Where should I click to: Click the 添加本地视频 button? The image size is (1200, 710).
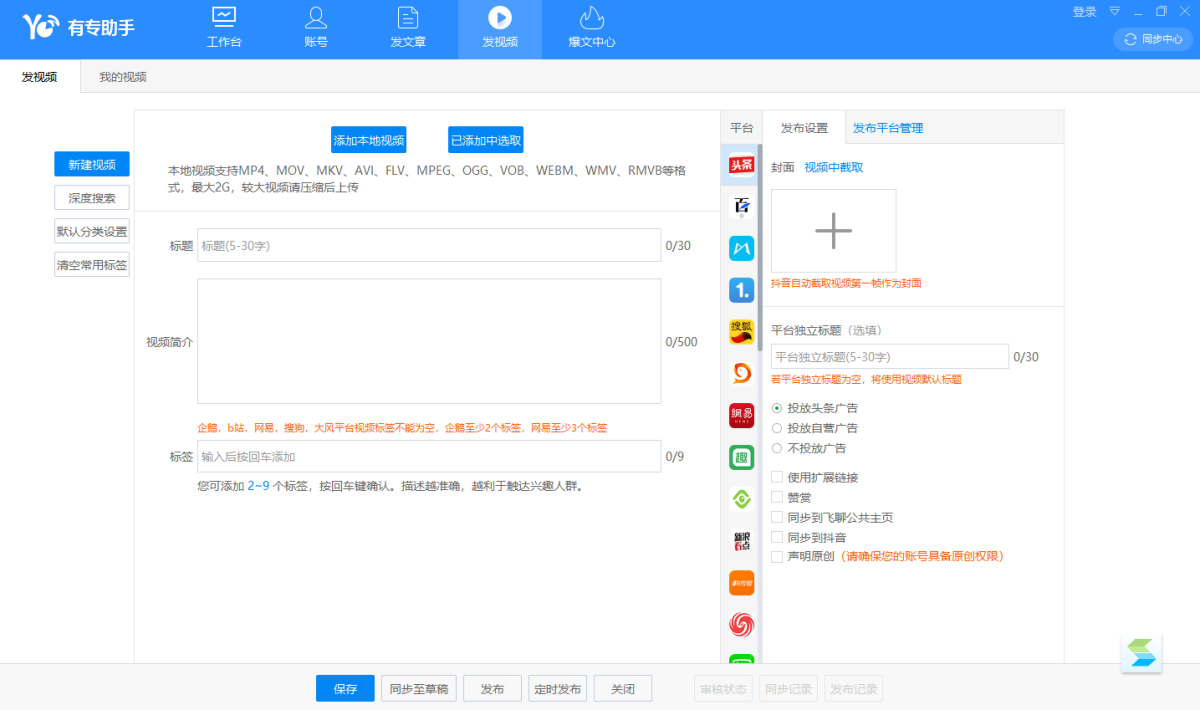(x=369, y=140)
